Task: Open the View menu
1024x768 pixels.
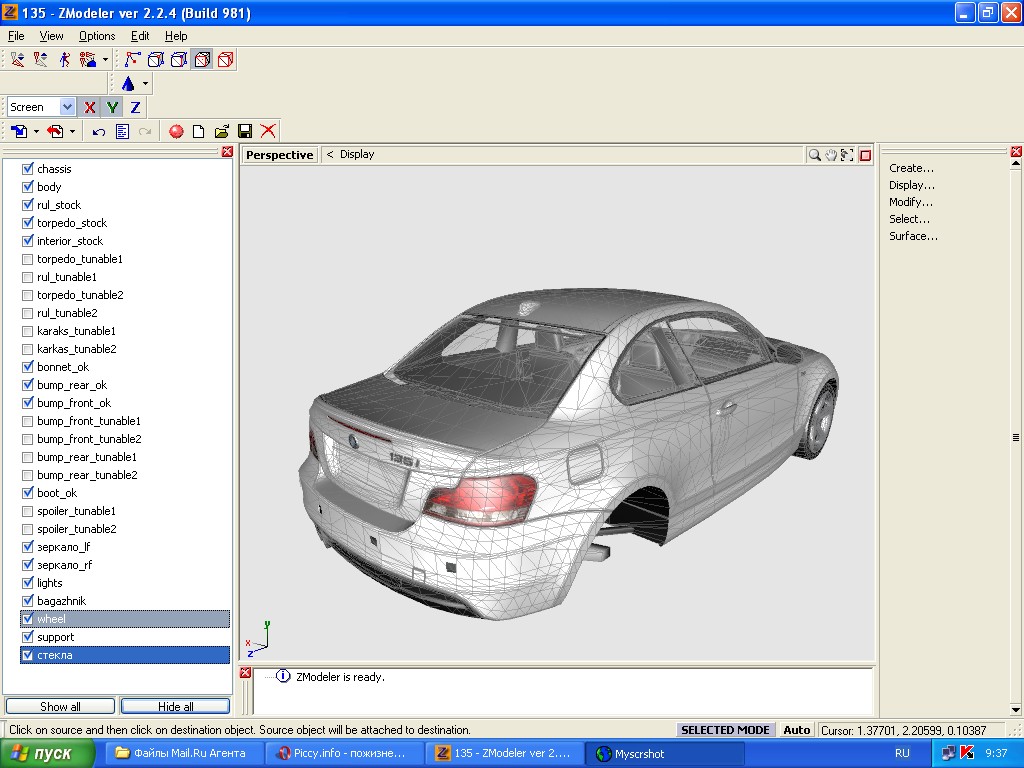Action: [51, 36]
